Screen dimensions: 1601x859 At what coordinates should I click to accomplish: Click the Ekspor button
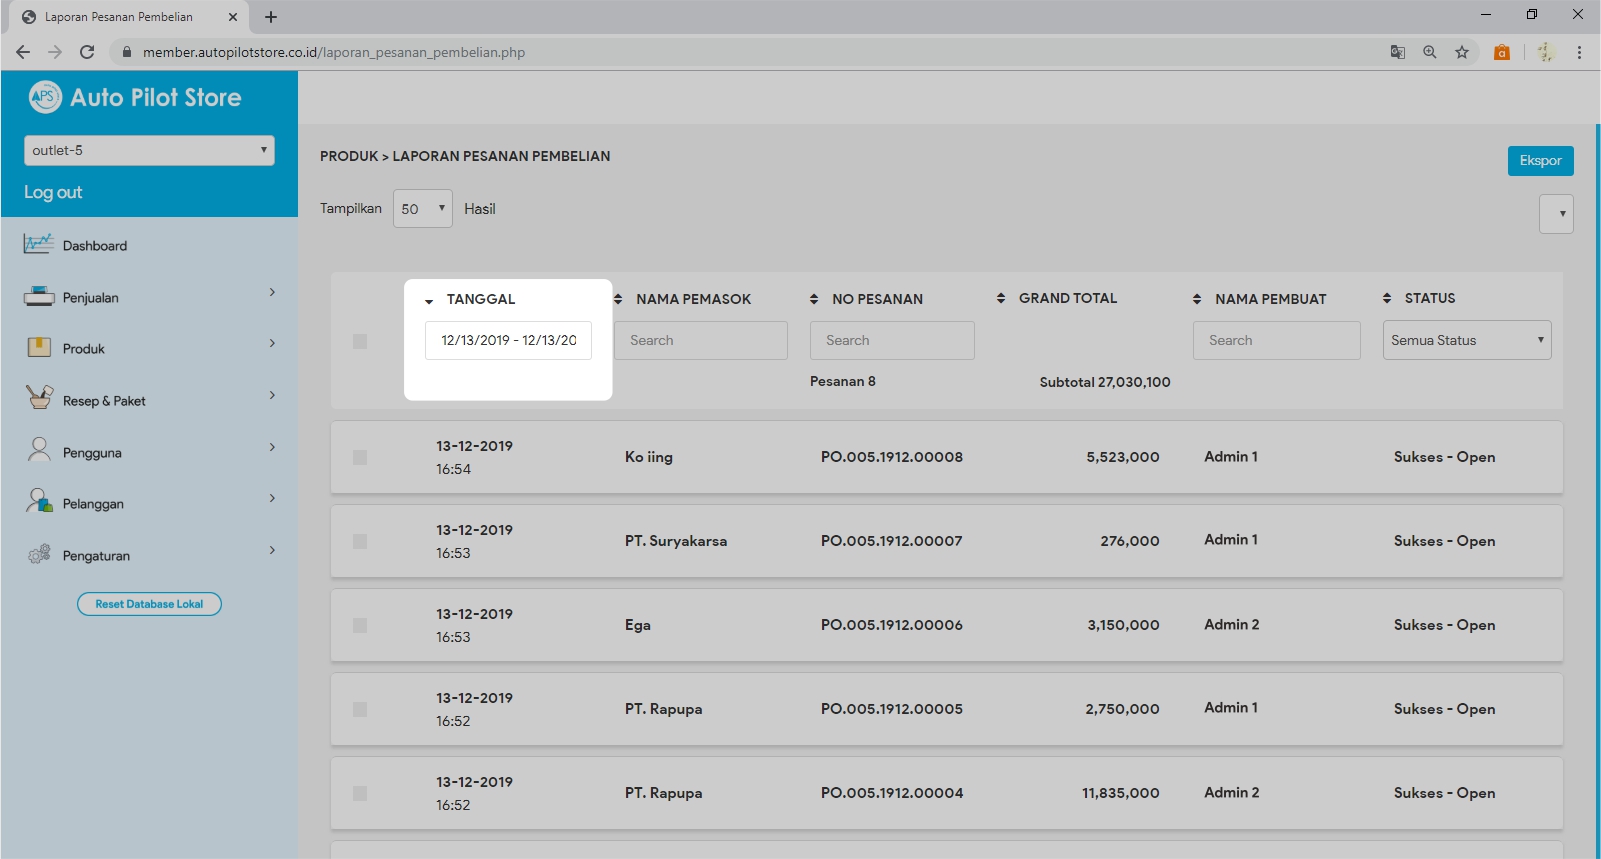click(1540, 161)
